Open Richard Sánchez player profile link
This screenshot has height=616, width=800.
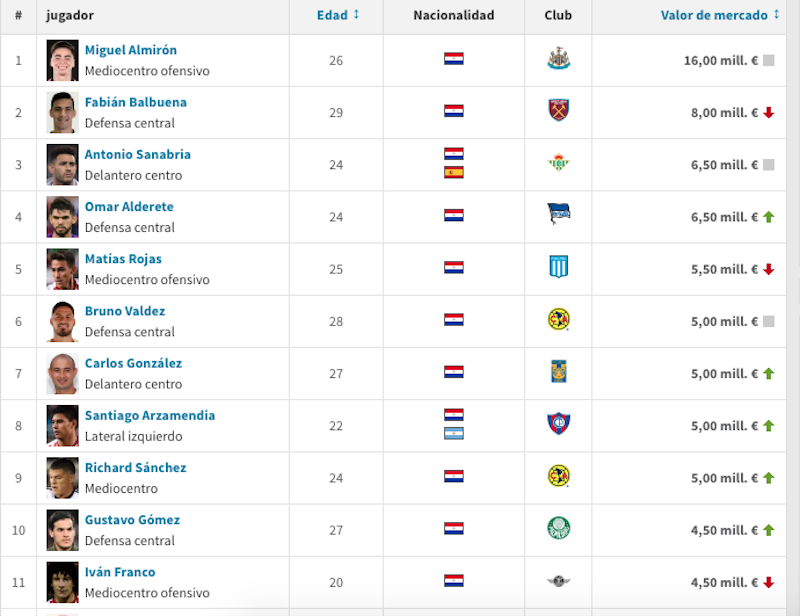135,467
